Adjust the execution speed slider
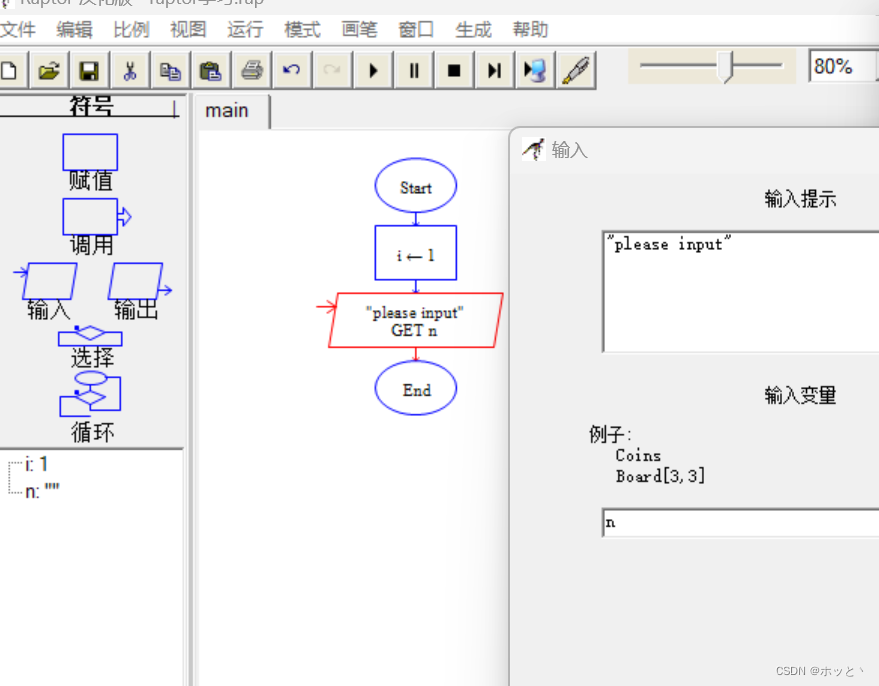 point(724,66)
